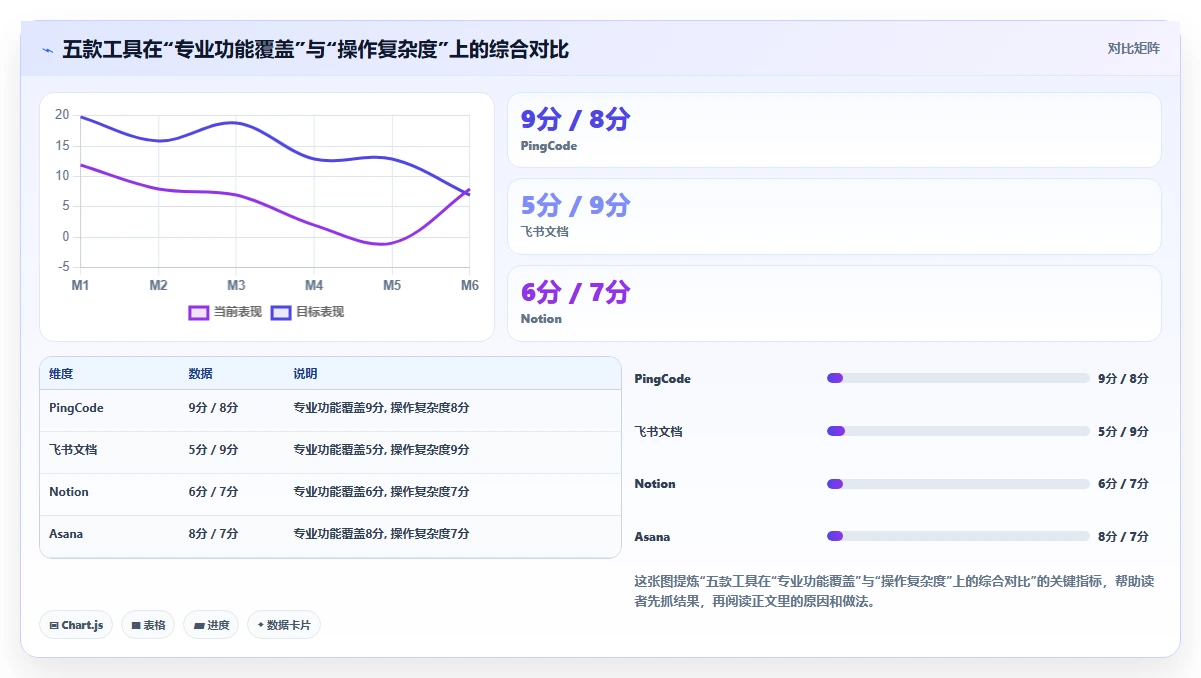Click the M3 axis label on chart

(x=236, y=285)
